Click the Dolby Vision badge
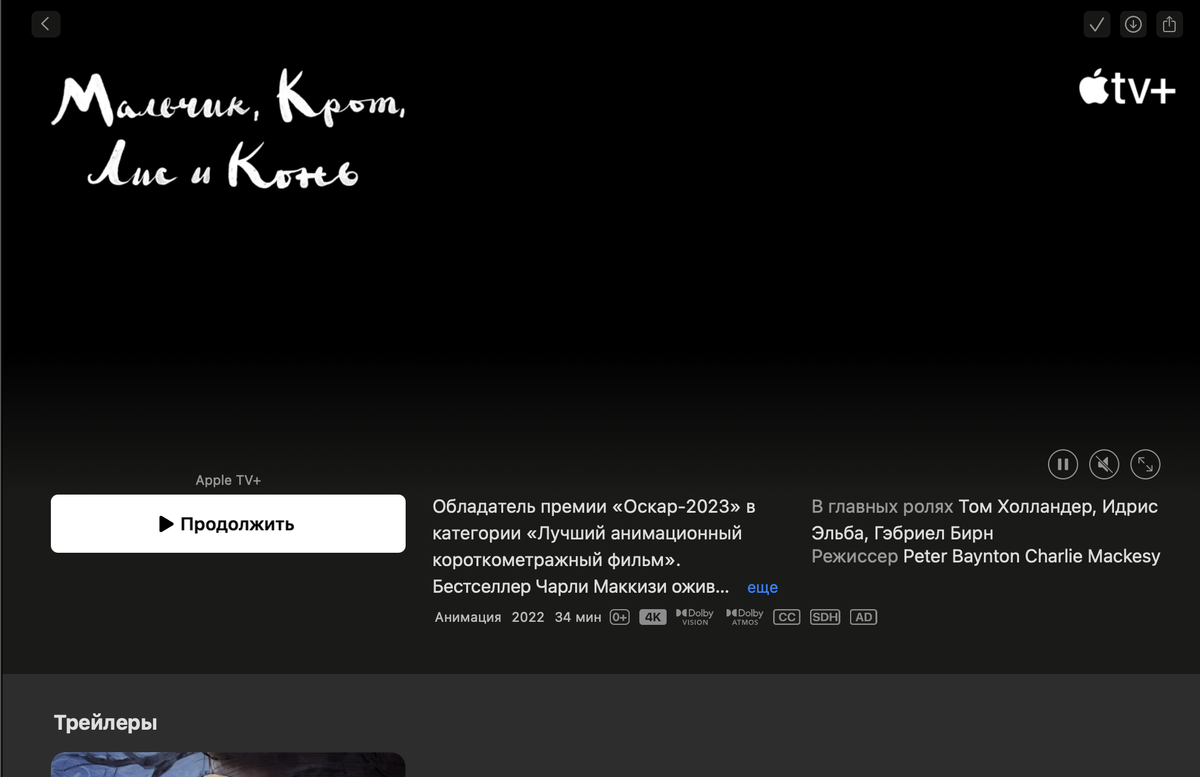This screenshot has width=1200, height=777. point(695,617)
